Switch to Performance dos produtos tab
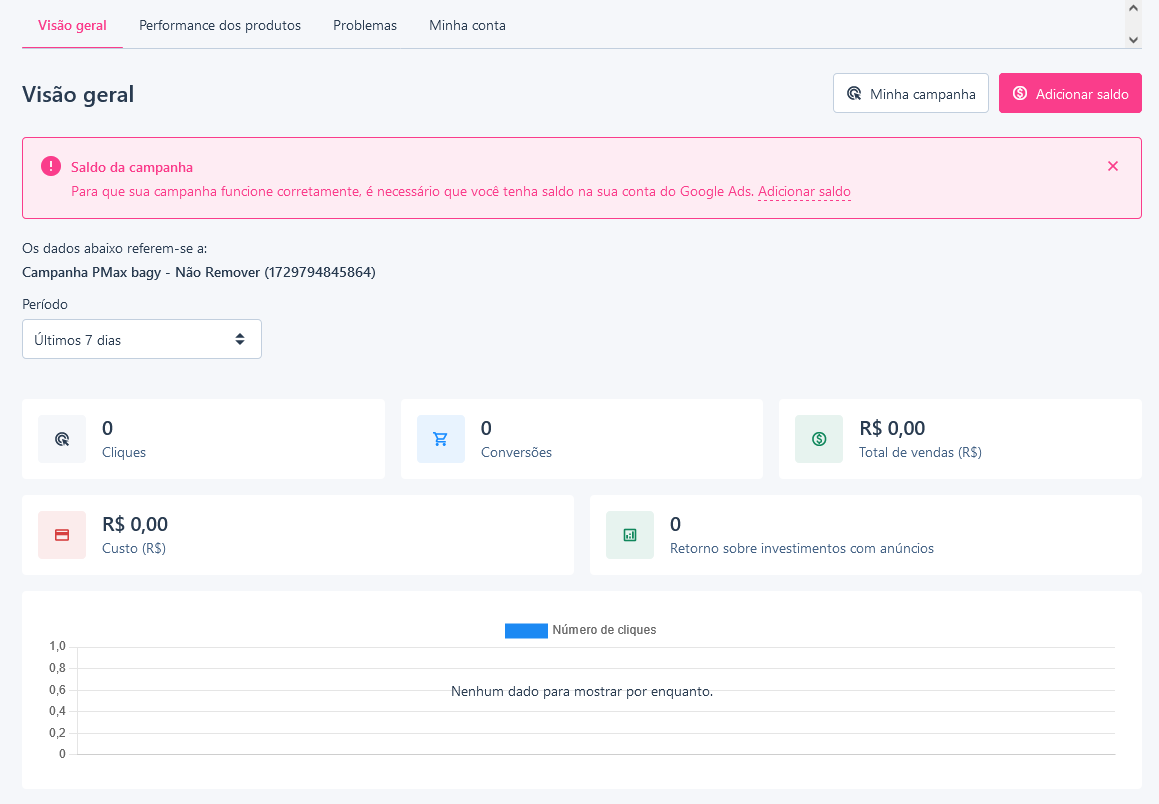This screenshot has width=1159, height=804. pyautogui.click(x=220, y=25)
